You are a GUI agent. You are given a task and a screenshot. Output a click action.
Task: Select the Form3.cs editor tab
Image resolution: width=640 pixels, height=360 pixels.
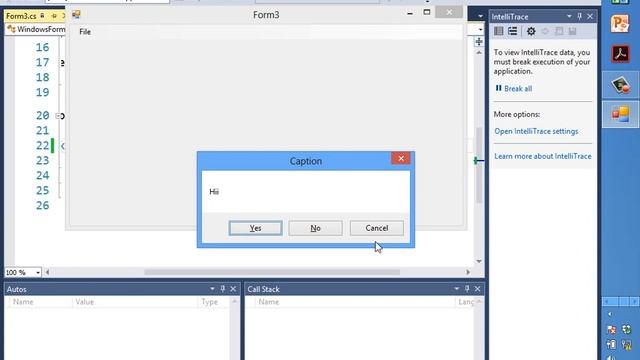[x=21, y=16]
